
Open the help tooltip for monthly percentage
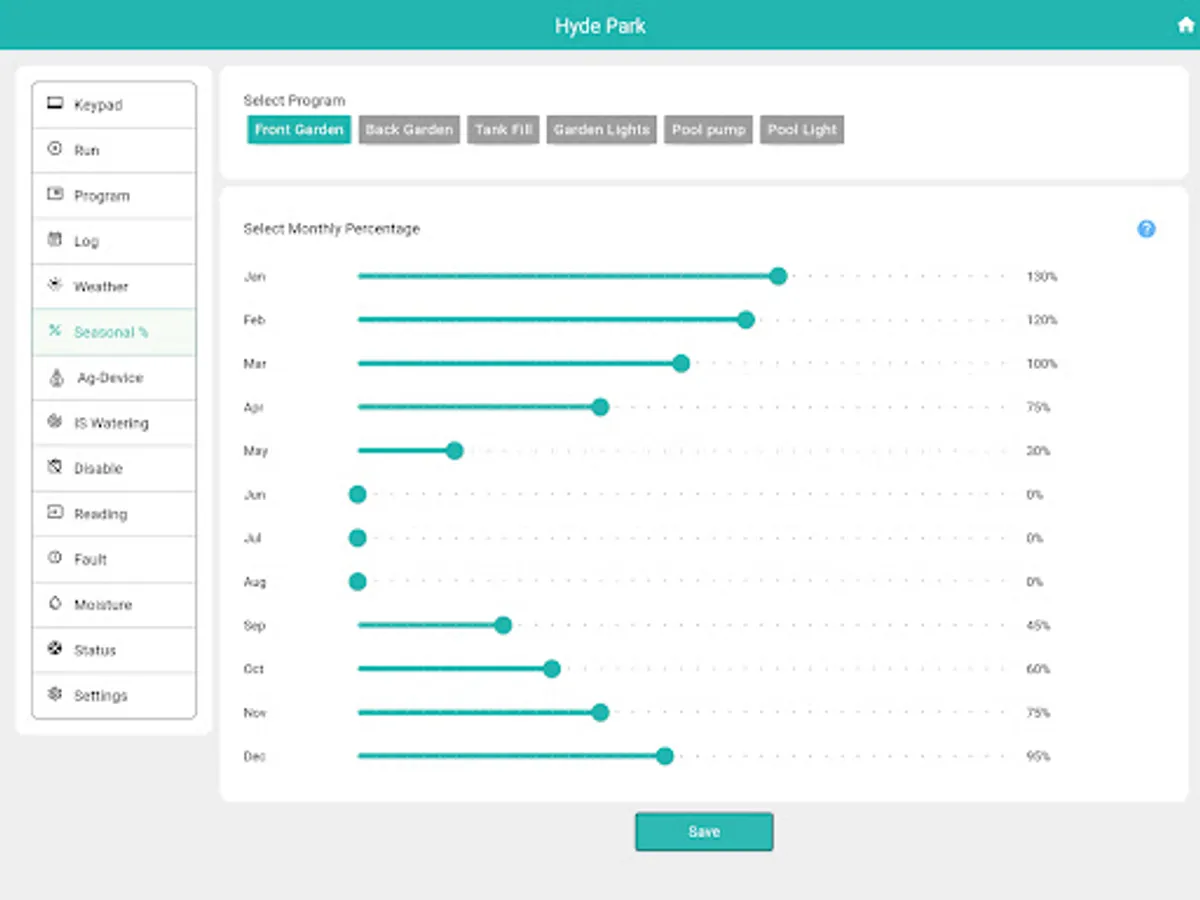tap(1146, 229)
